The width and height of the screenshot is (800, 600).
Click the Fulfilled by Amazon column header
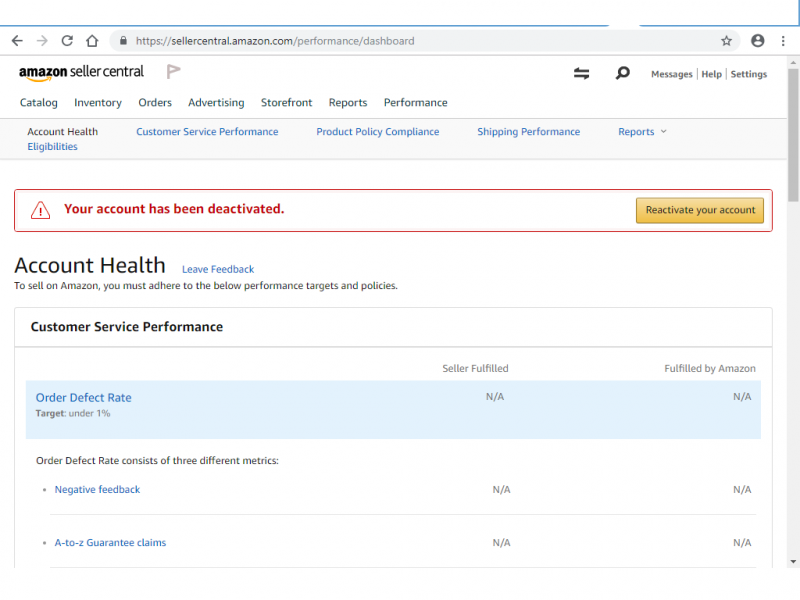click(x=710, y=368)
